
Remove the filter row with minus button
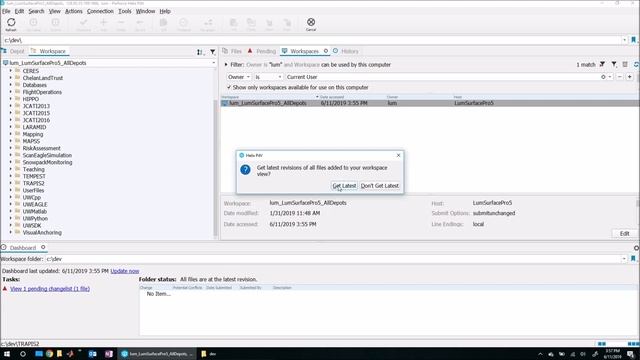620,77
